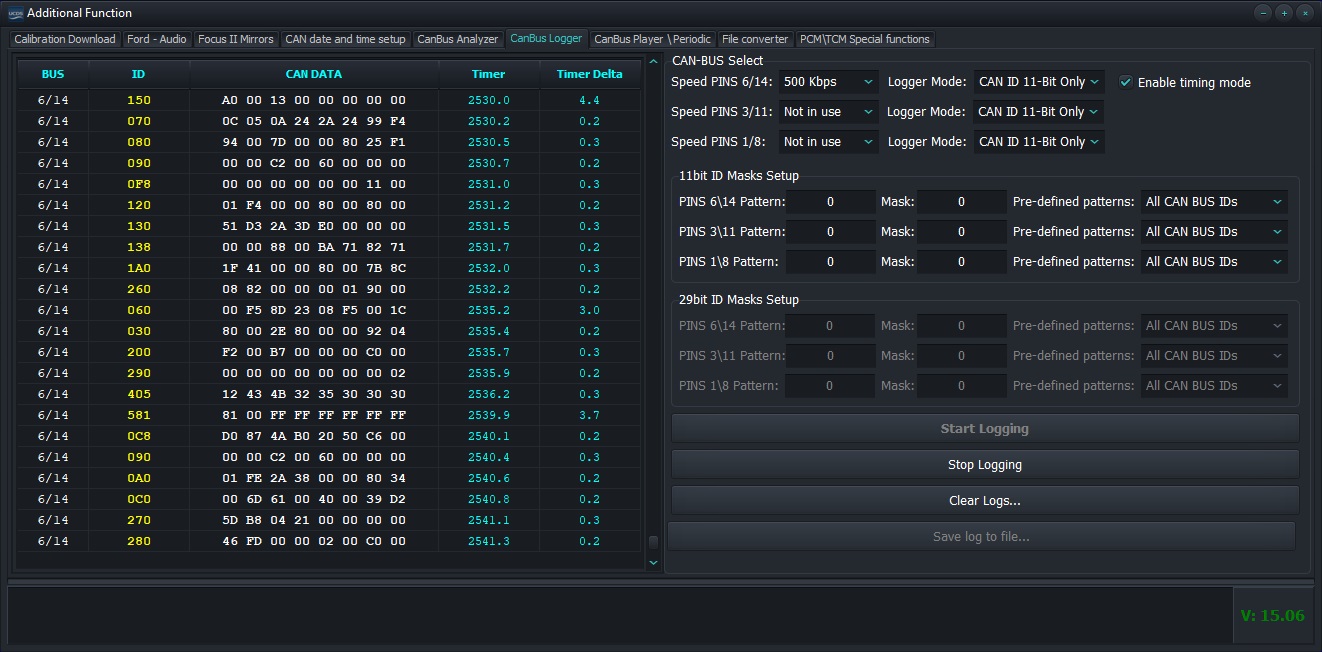Click the scroll down arrow in log list
The width and height of the screenshot is (1322, 652).
(x=654, y=563)
